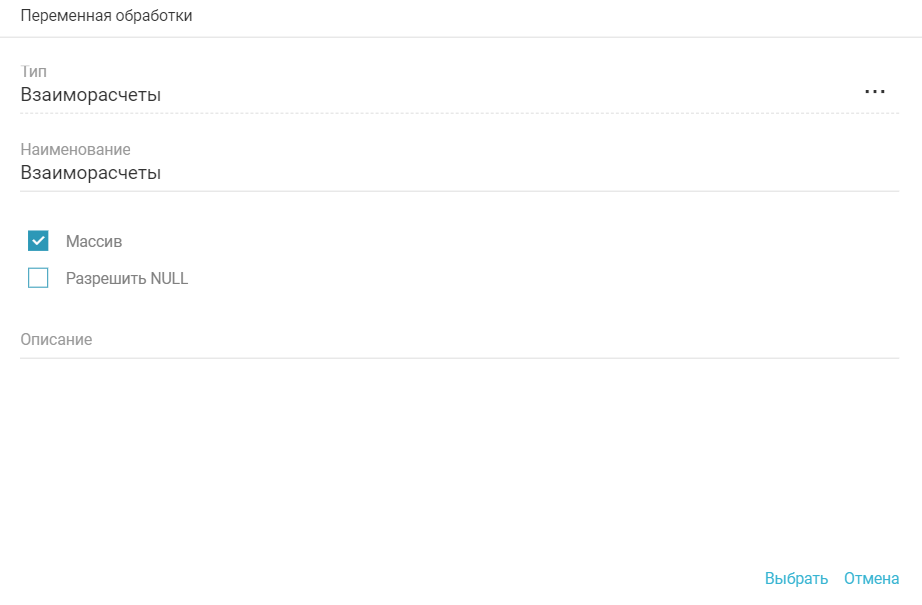Select the three-dots icon in Тип row
Image resolution: width=922 pixels, height=605 pixels.
coord(875,91)
